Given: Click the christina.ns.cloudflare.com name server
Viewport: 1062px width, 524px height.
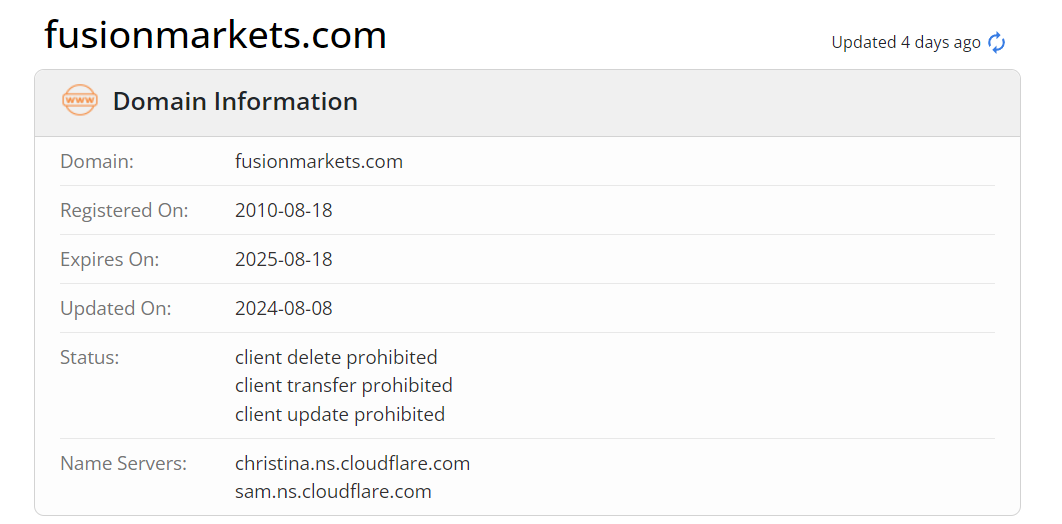Looking at the screenshot, I should [352, 463].
